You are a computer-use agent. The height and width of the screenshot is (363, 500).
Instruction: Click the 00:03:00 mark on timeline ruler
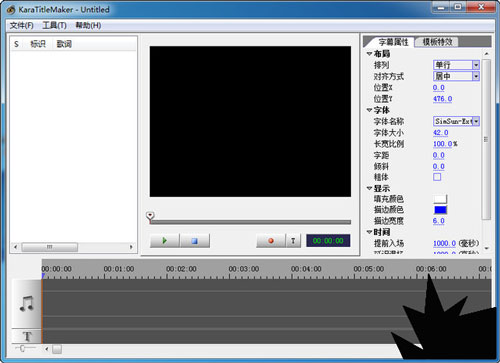(x=244, y=269)
